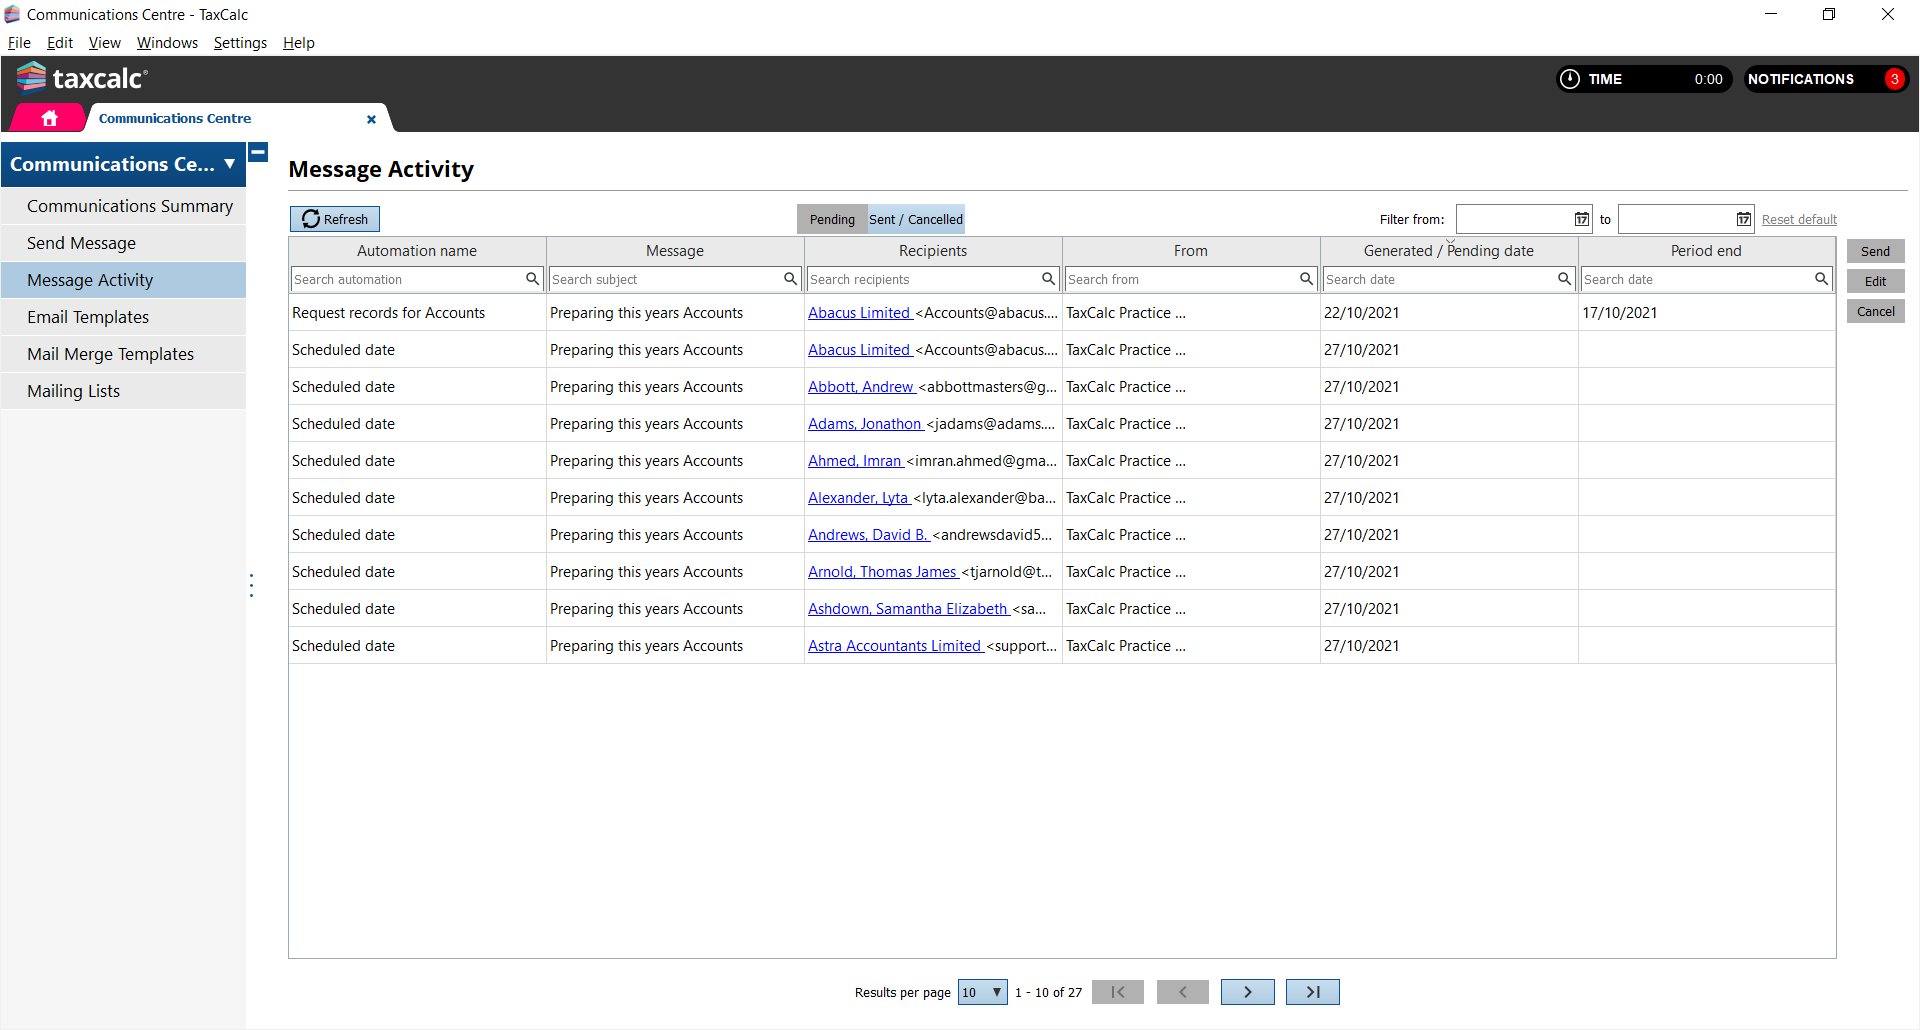
Task: Open the Edit menu
Action: point(60,43)
